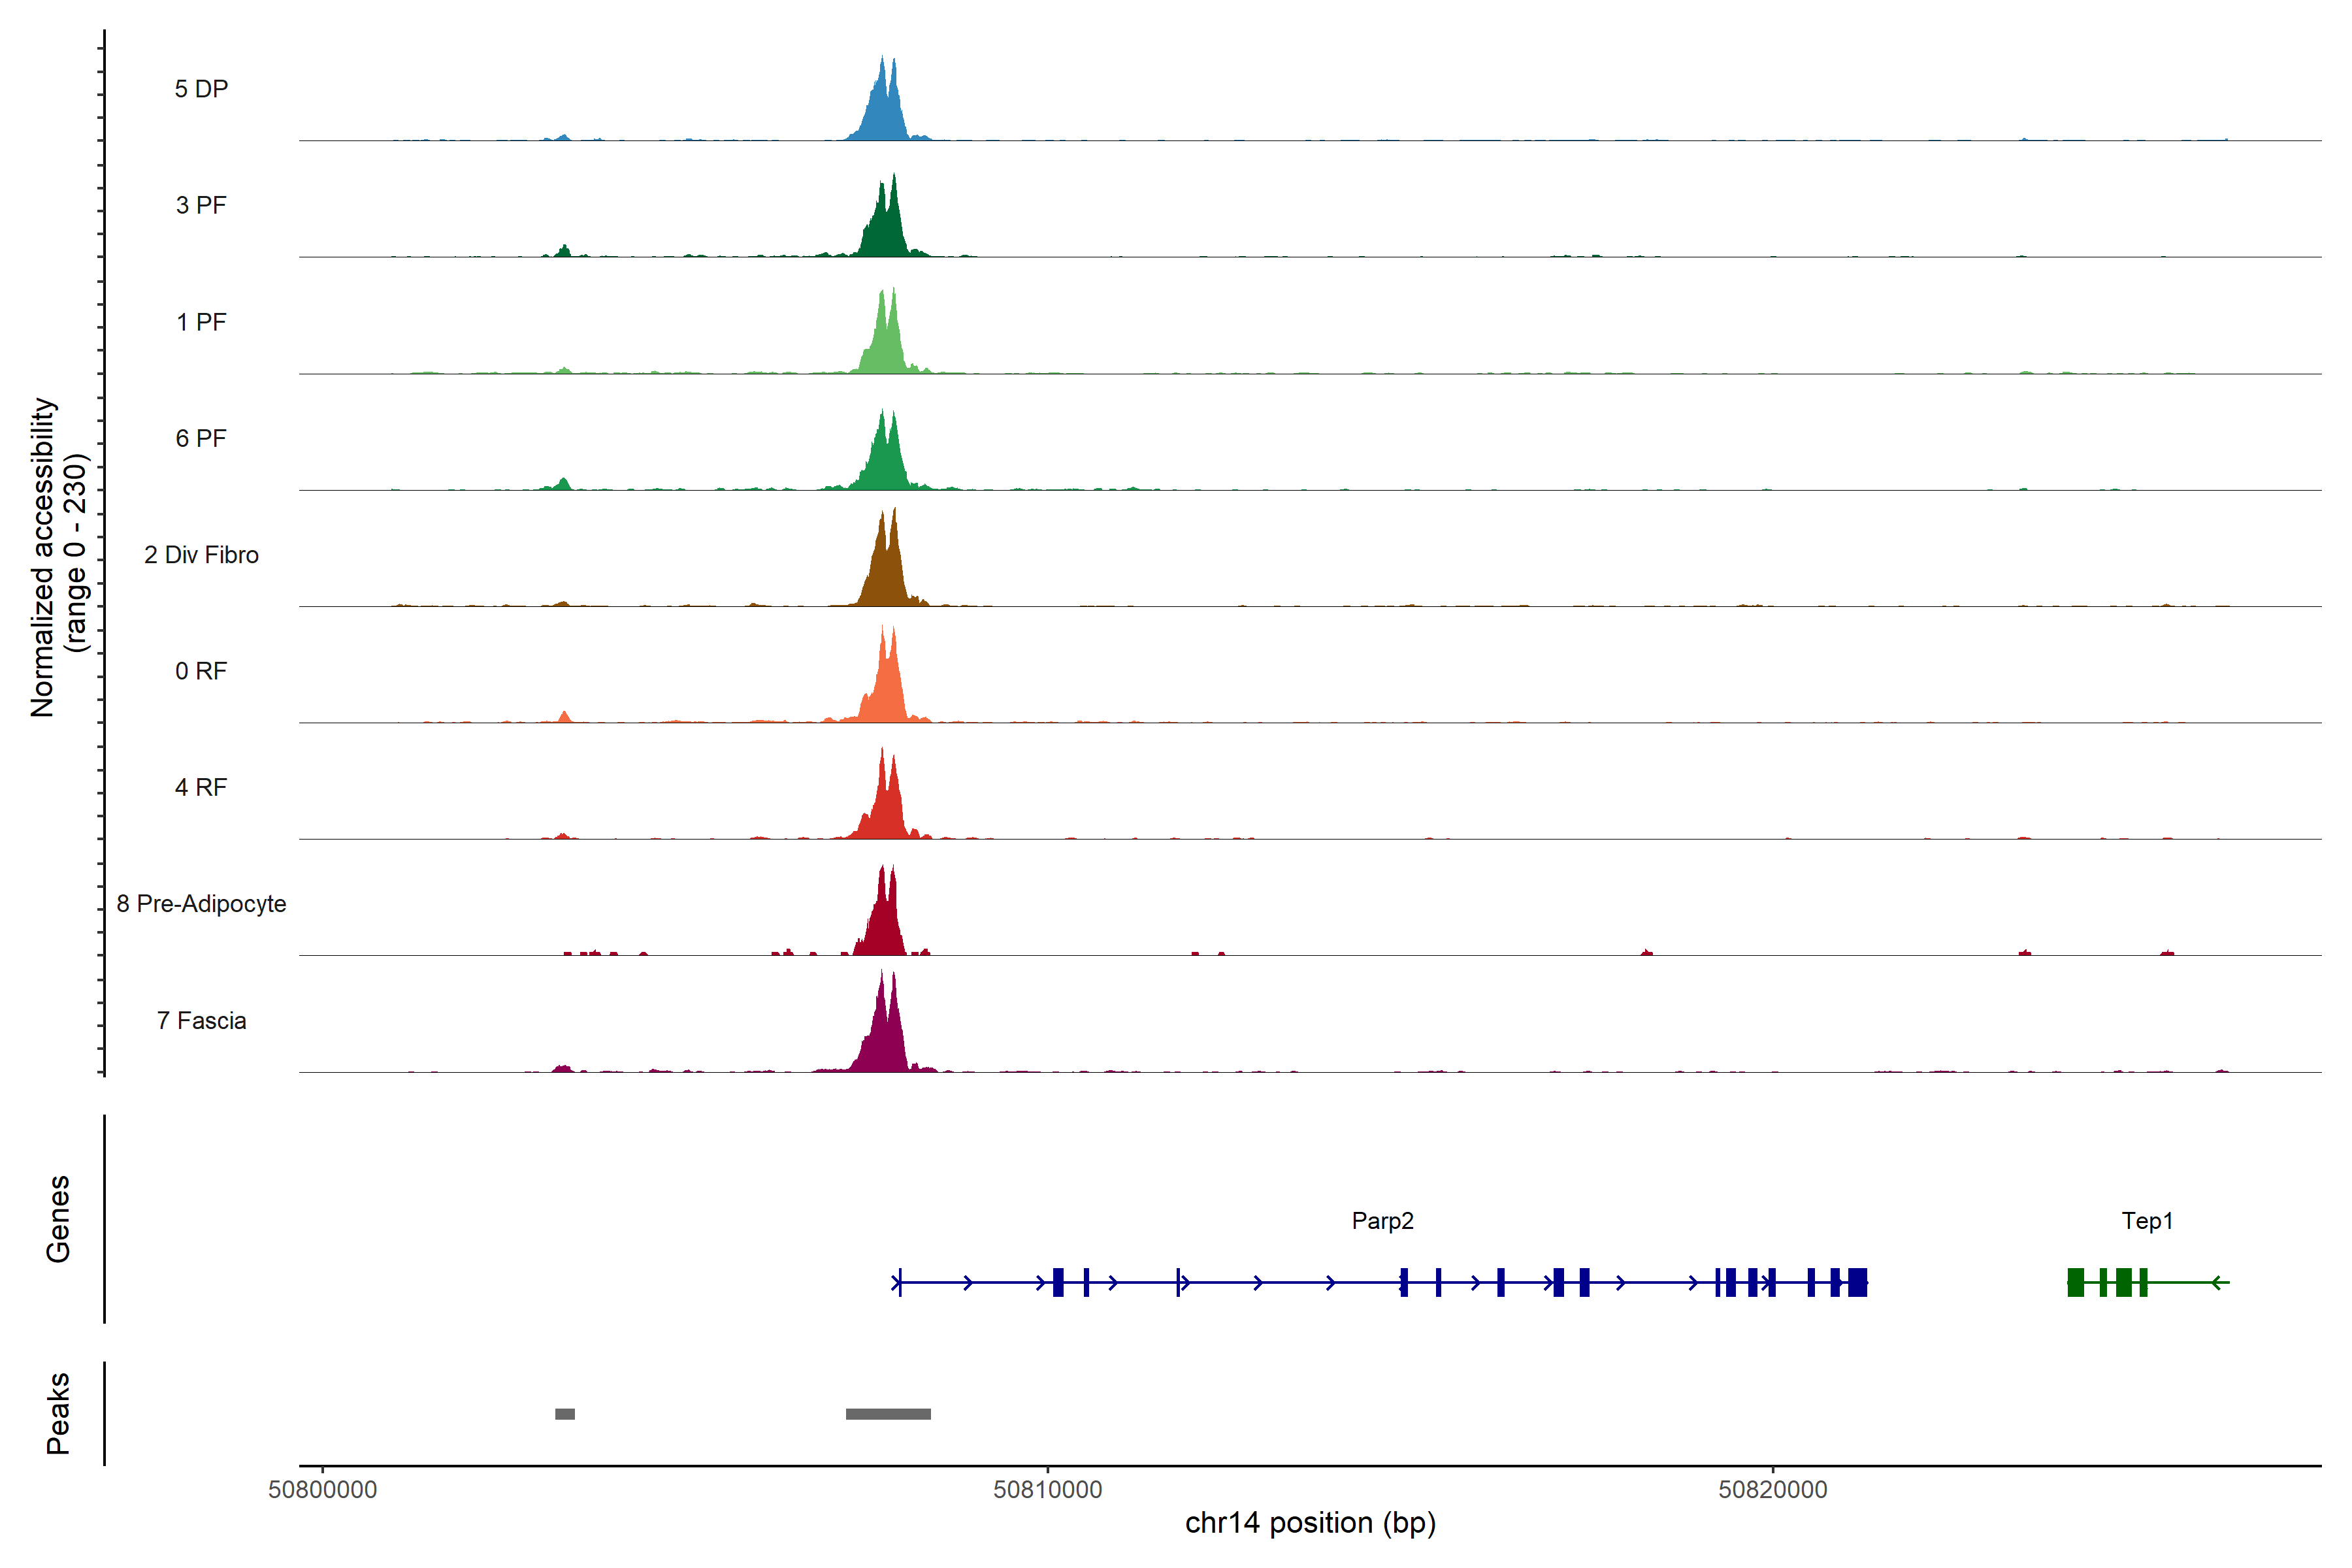
Task: Click the last Parp2 exon block
Action: (1857, 1282)
